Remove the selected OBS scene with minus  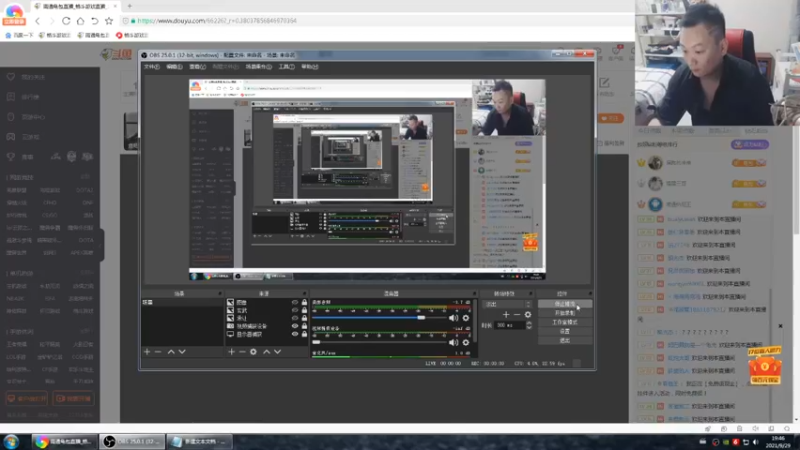coord(158,352)
